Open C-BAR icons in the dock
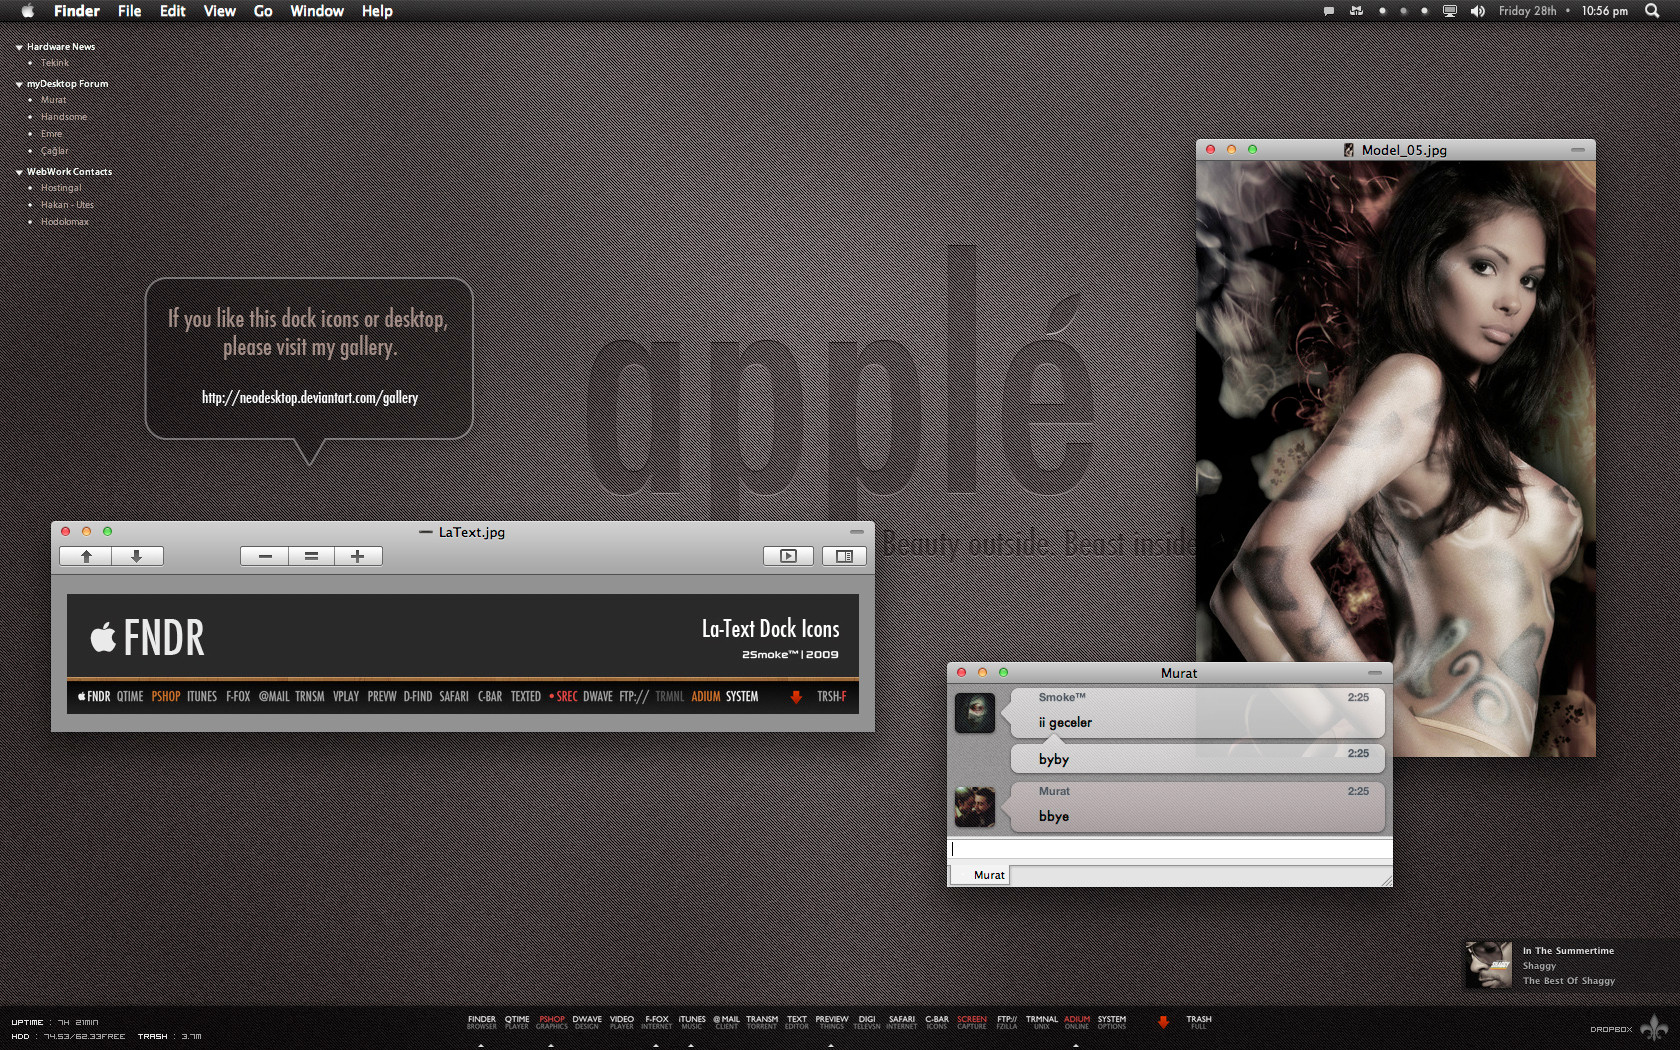The height and width of the screenshot is (1050, 1680). 937,1022
